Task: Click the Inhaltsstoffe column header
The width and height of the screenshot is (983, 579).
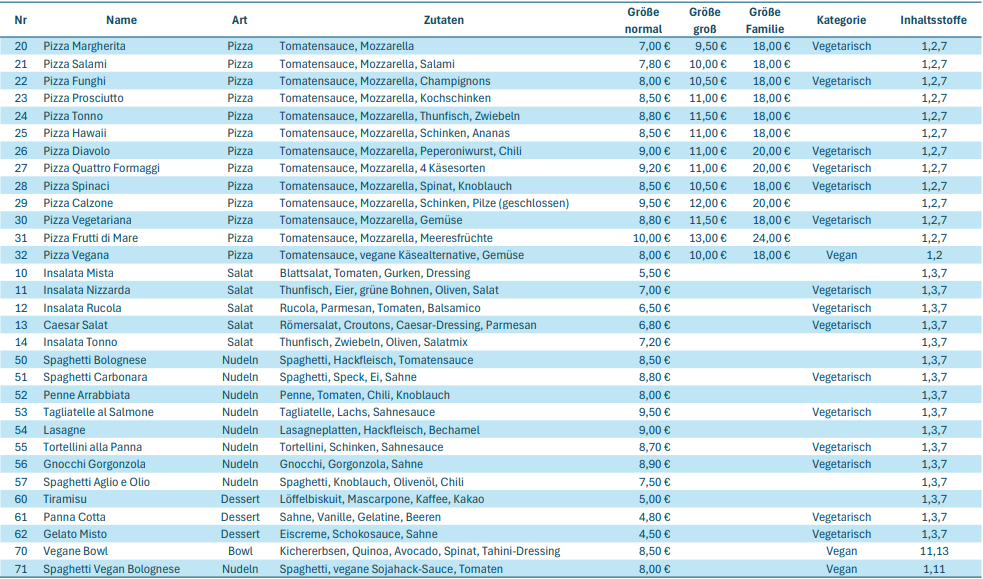Action: click(x=933, y=20)
